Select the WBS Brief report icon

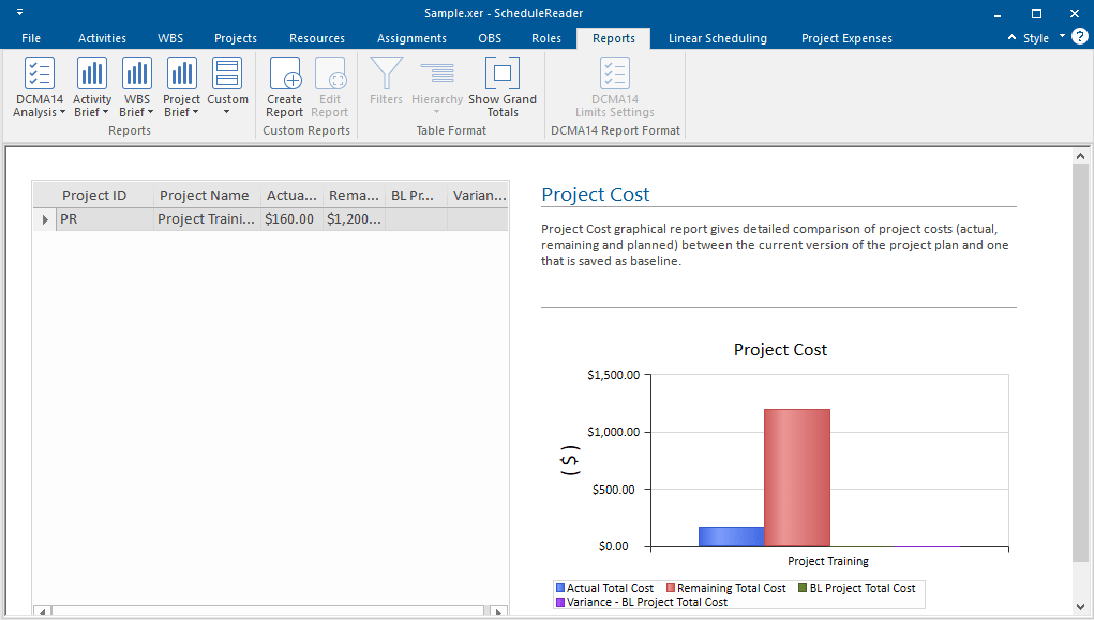137,75
